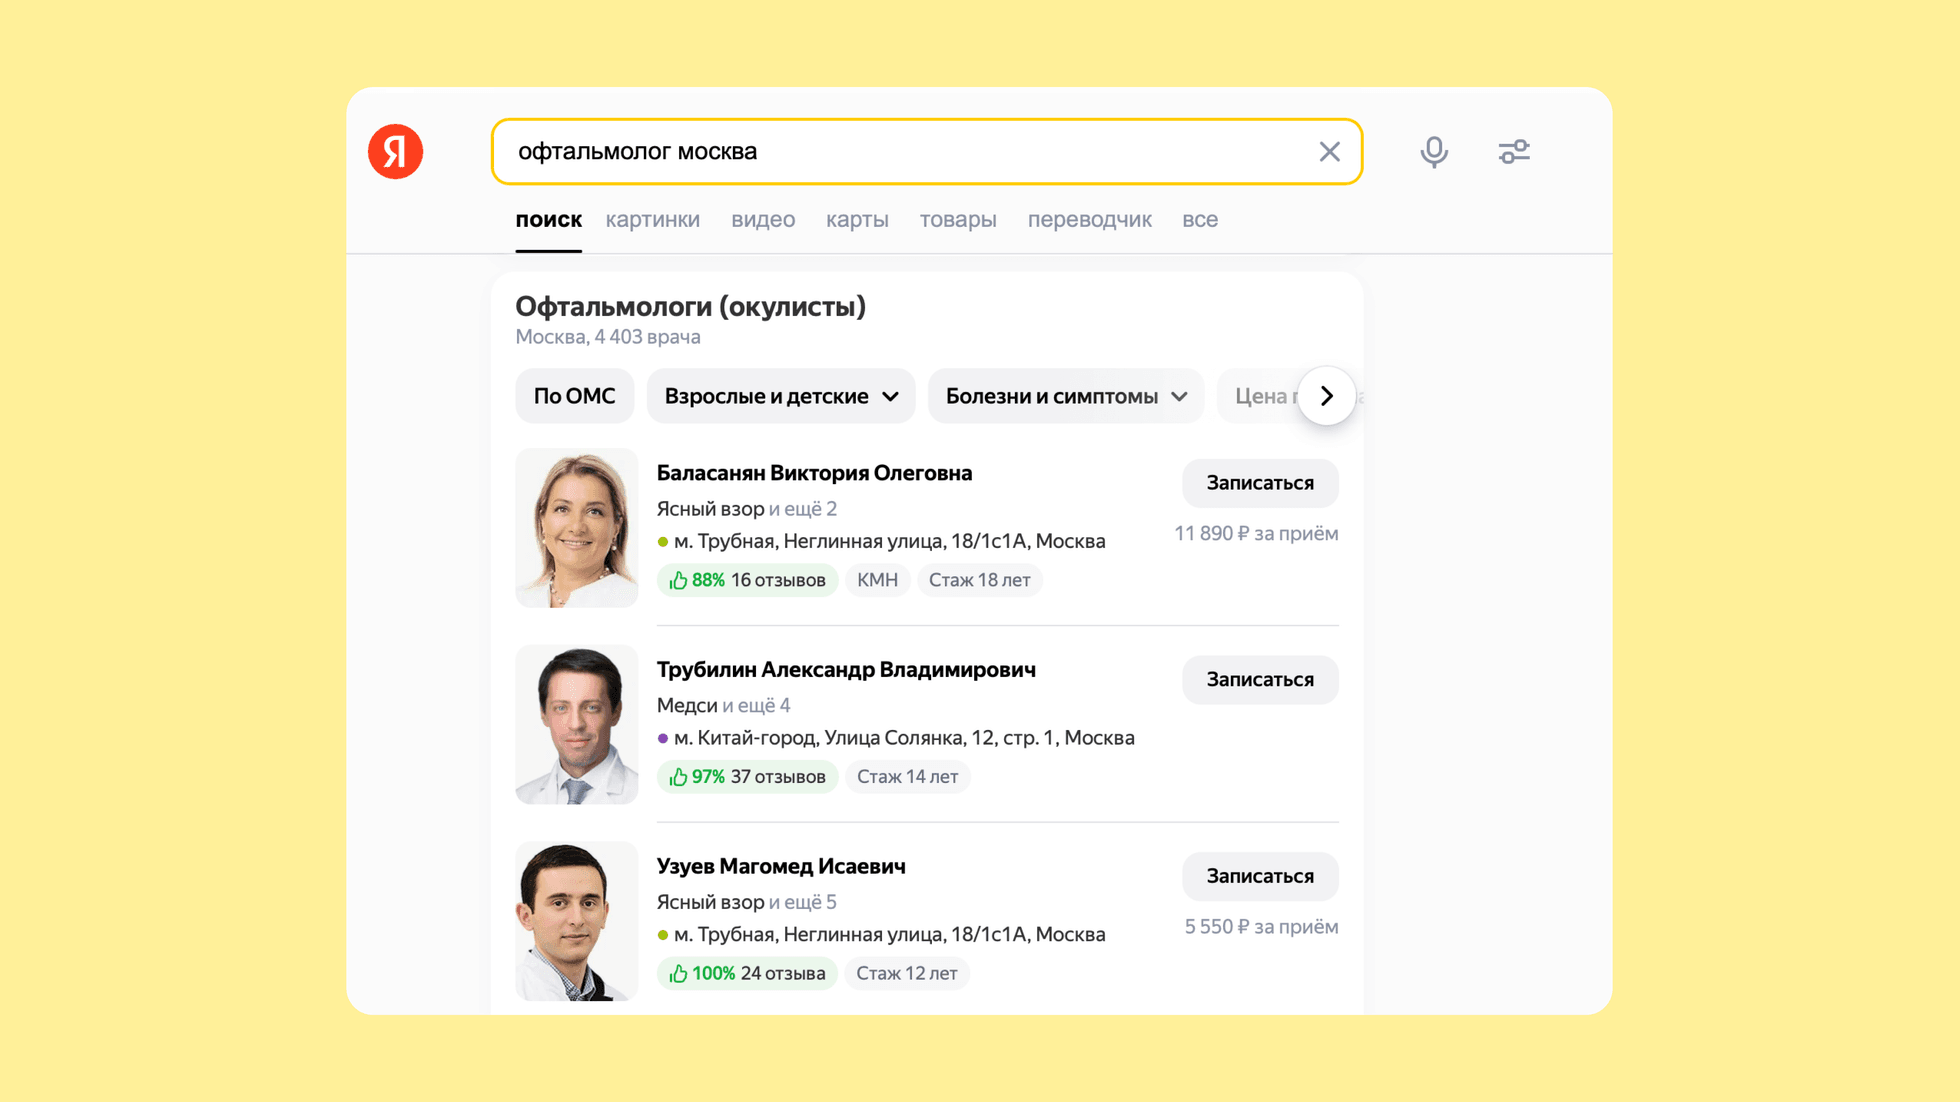Open the Офтальмологи (окулисты) heading
This screenshot has width=1960, height=1102.
690,306
